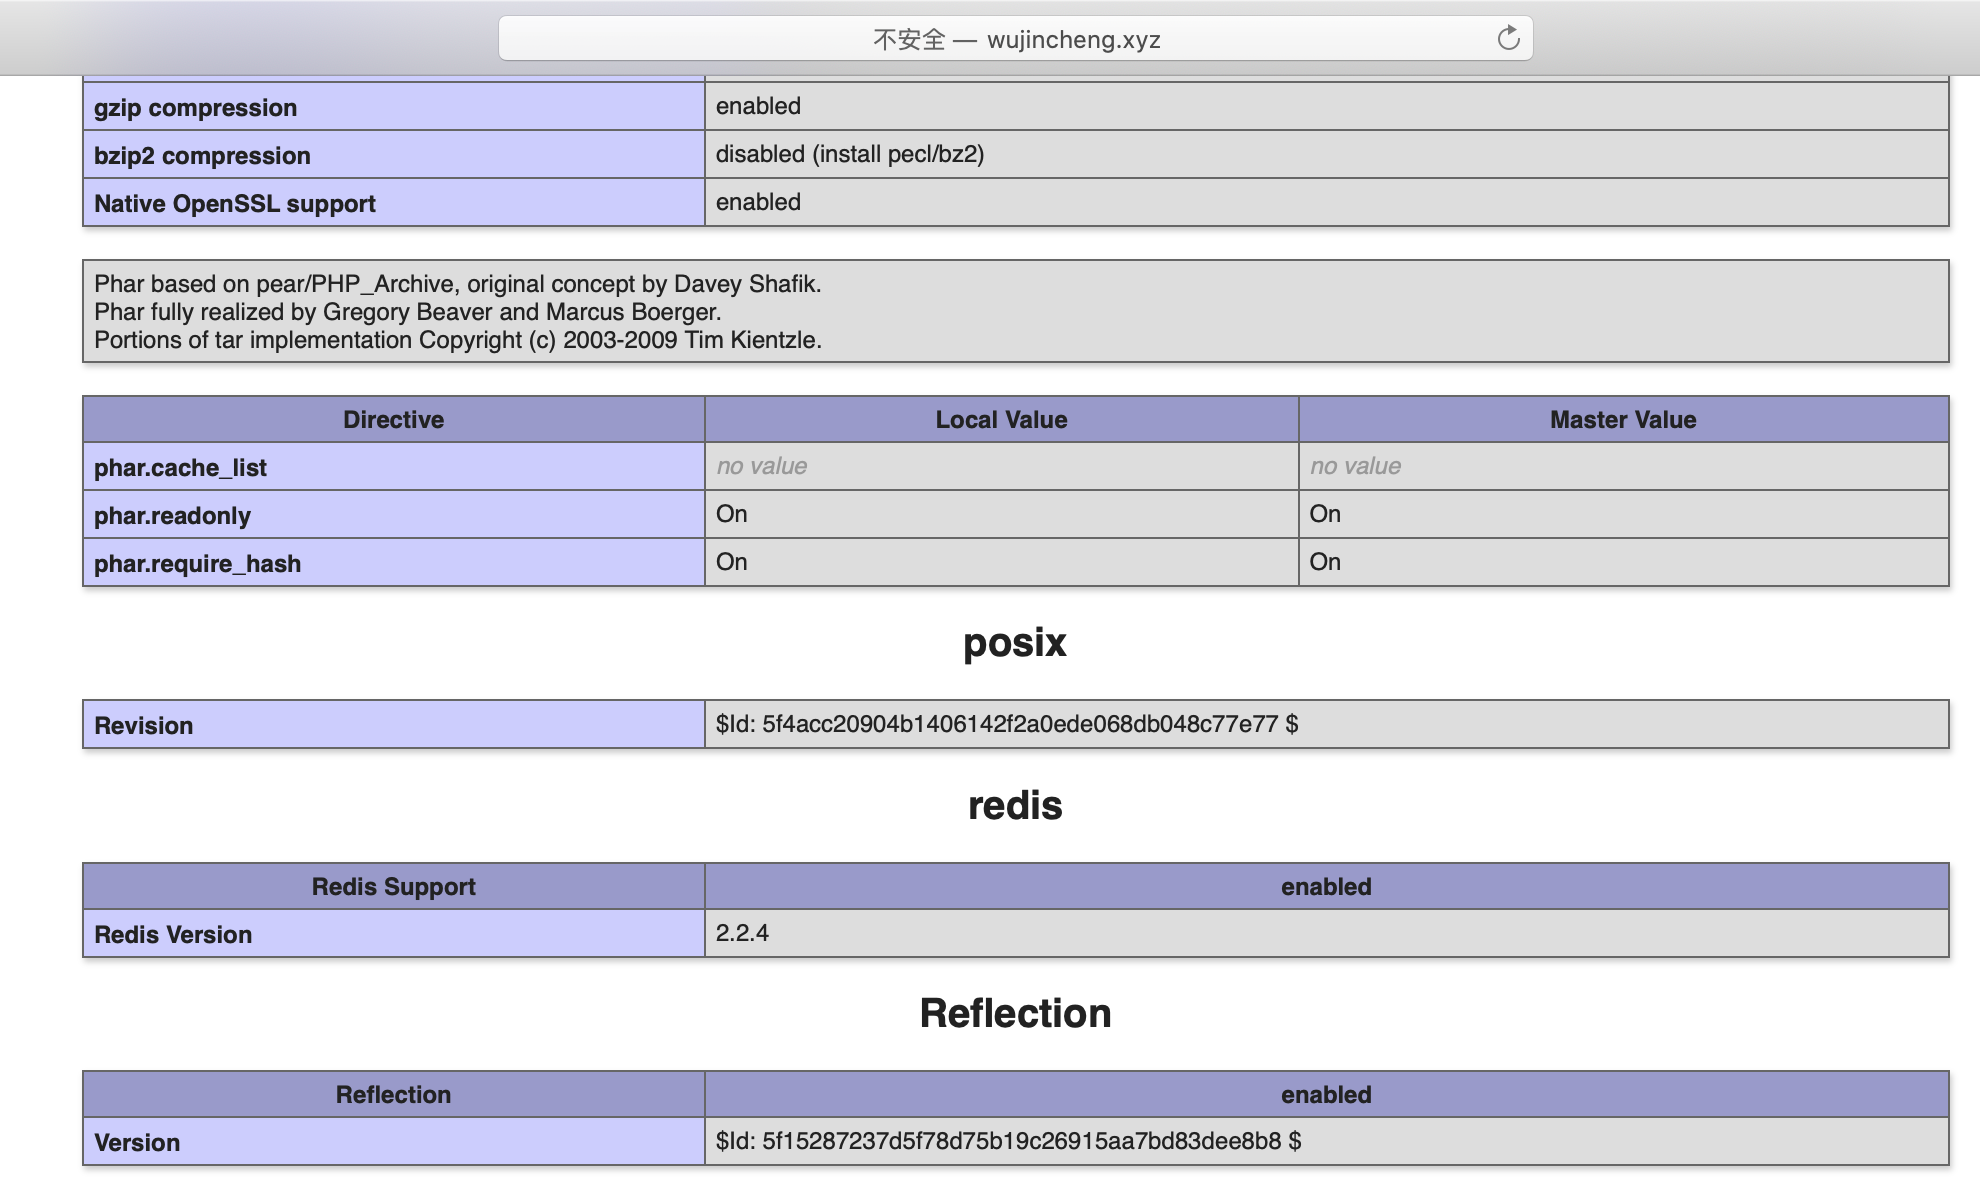The width and height of the screenshot is (1980, 1198).
Task: Click phar.cache_list local no value cell
Action: click(x=762, y=466)
